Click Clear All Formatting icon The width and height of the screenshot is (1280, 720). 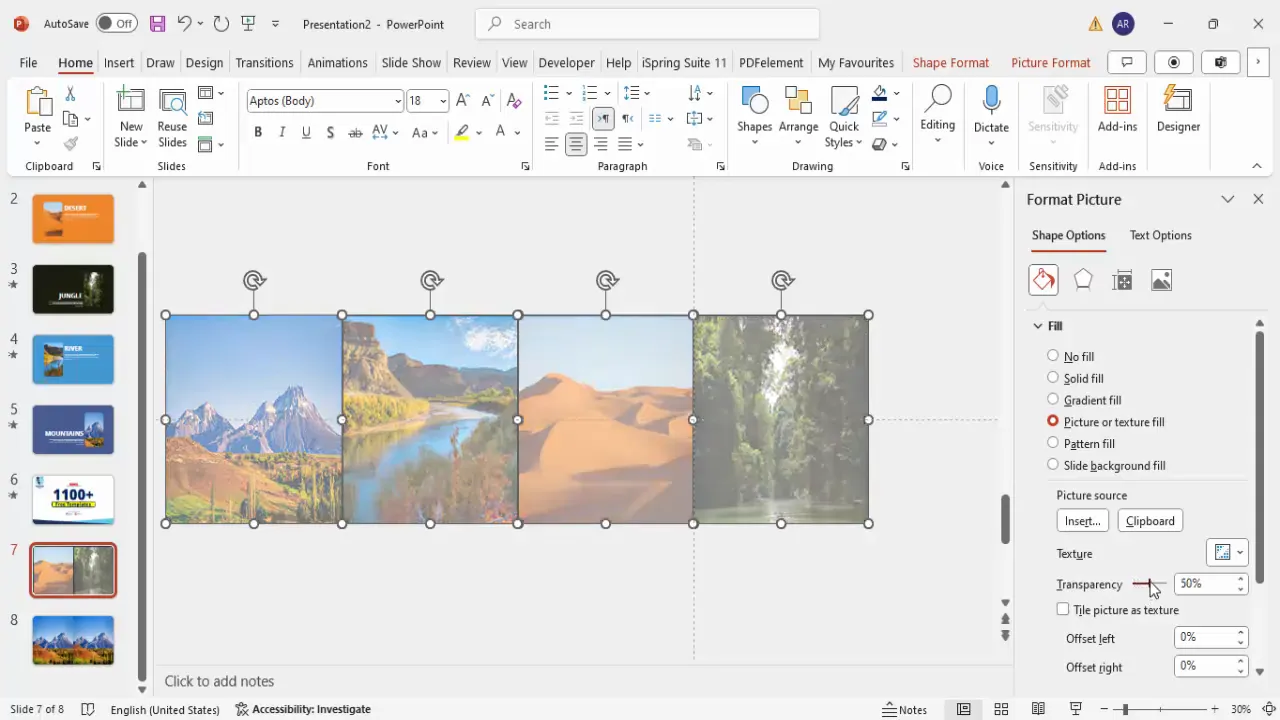click(514, 100)
